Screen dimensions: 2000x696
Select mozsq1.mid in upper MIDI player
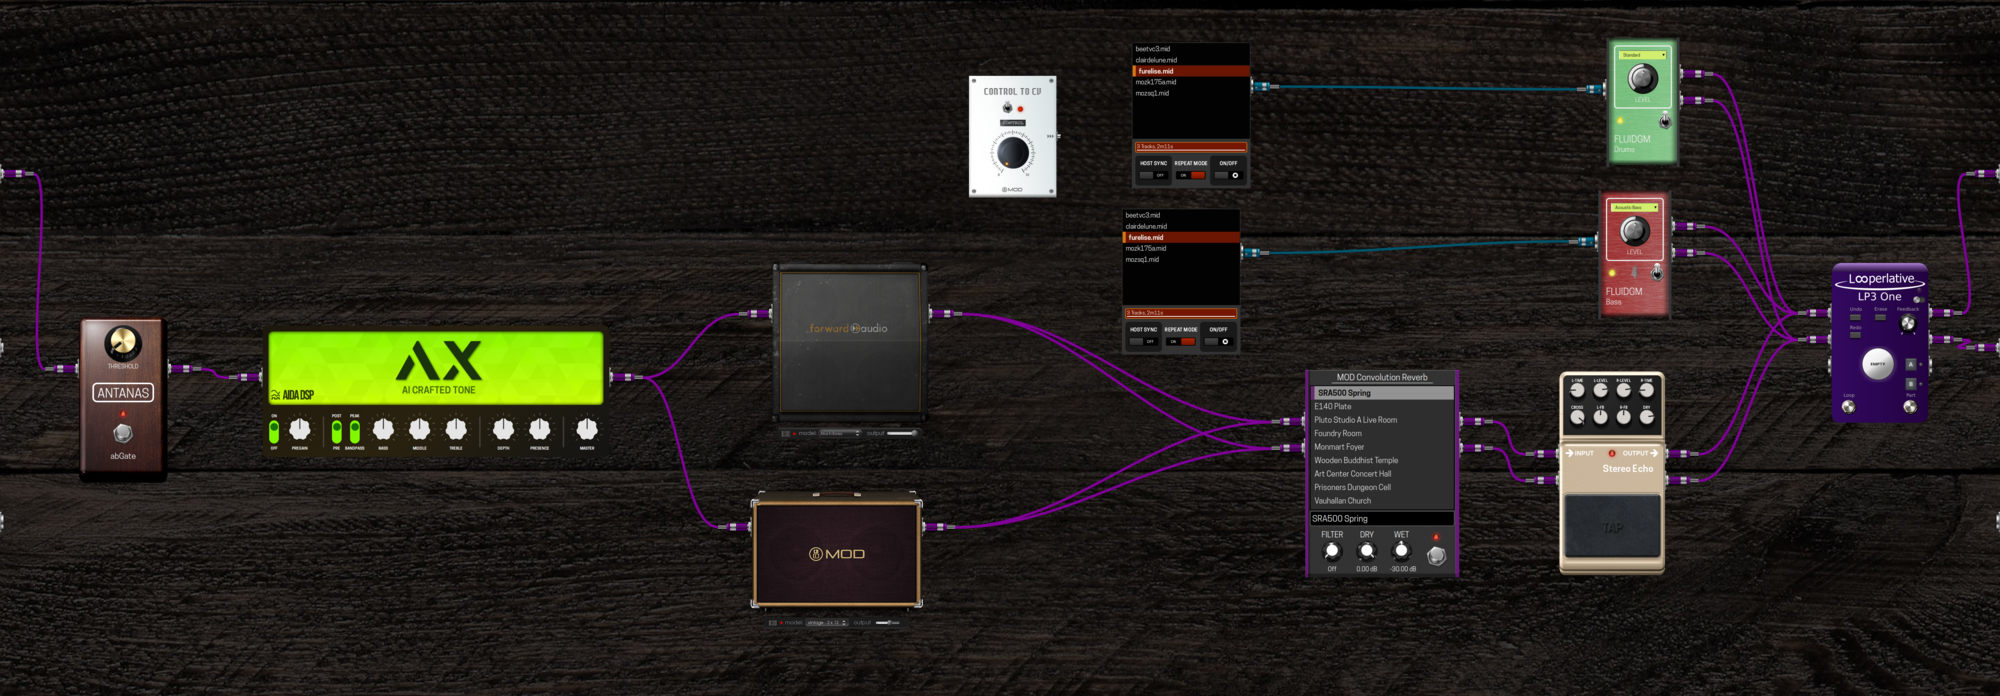[1191, 93]
